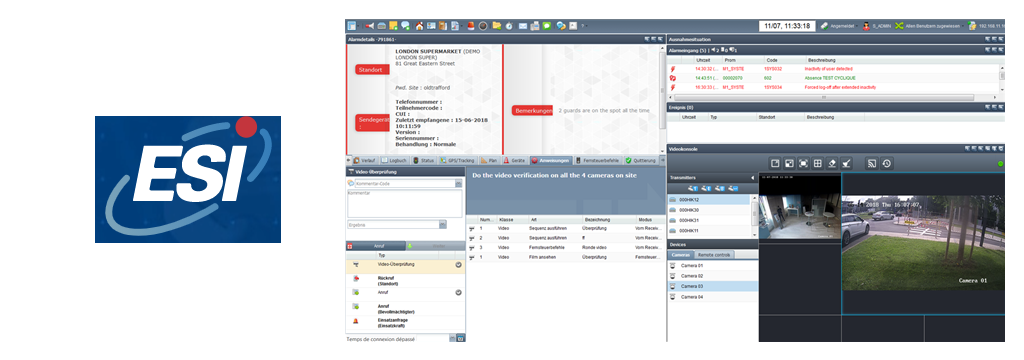Click the eraser icon in Videokonsole toolbar
This screenshot has width=1024, height=360.
[x=831, y=163]
